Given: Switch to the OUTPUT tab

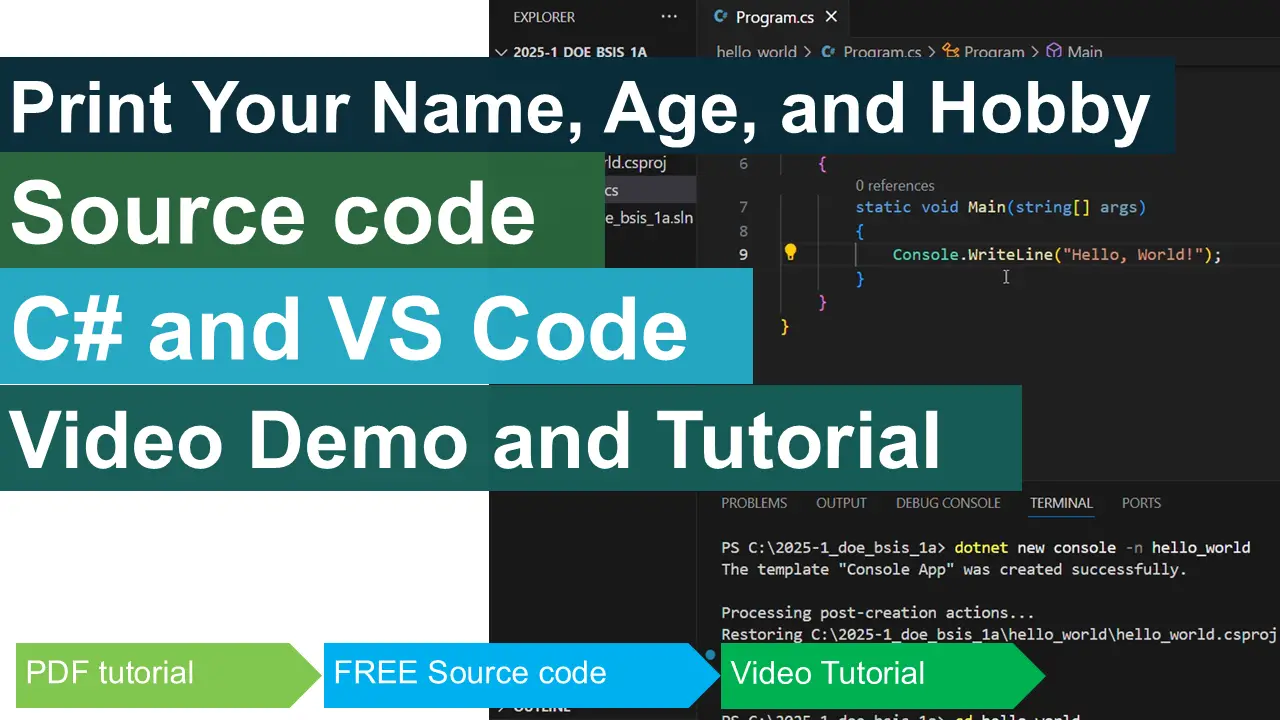Looking at the screenshot, I should tap(841, 503).
